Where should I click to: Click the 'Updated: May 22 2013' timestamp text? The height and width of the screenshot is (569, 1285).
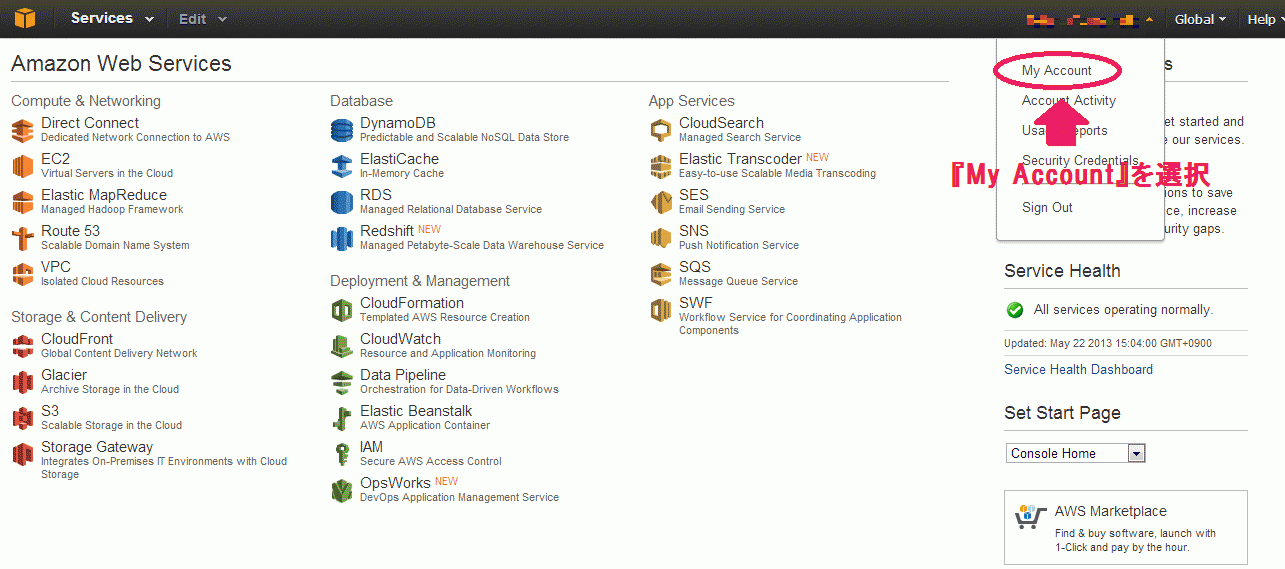[1108, 343]
